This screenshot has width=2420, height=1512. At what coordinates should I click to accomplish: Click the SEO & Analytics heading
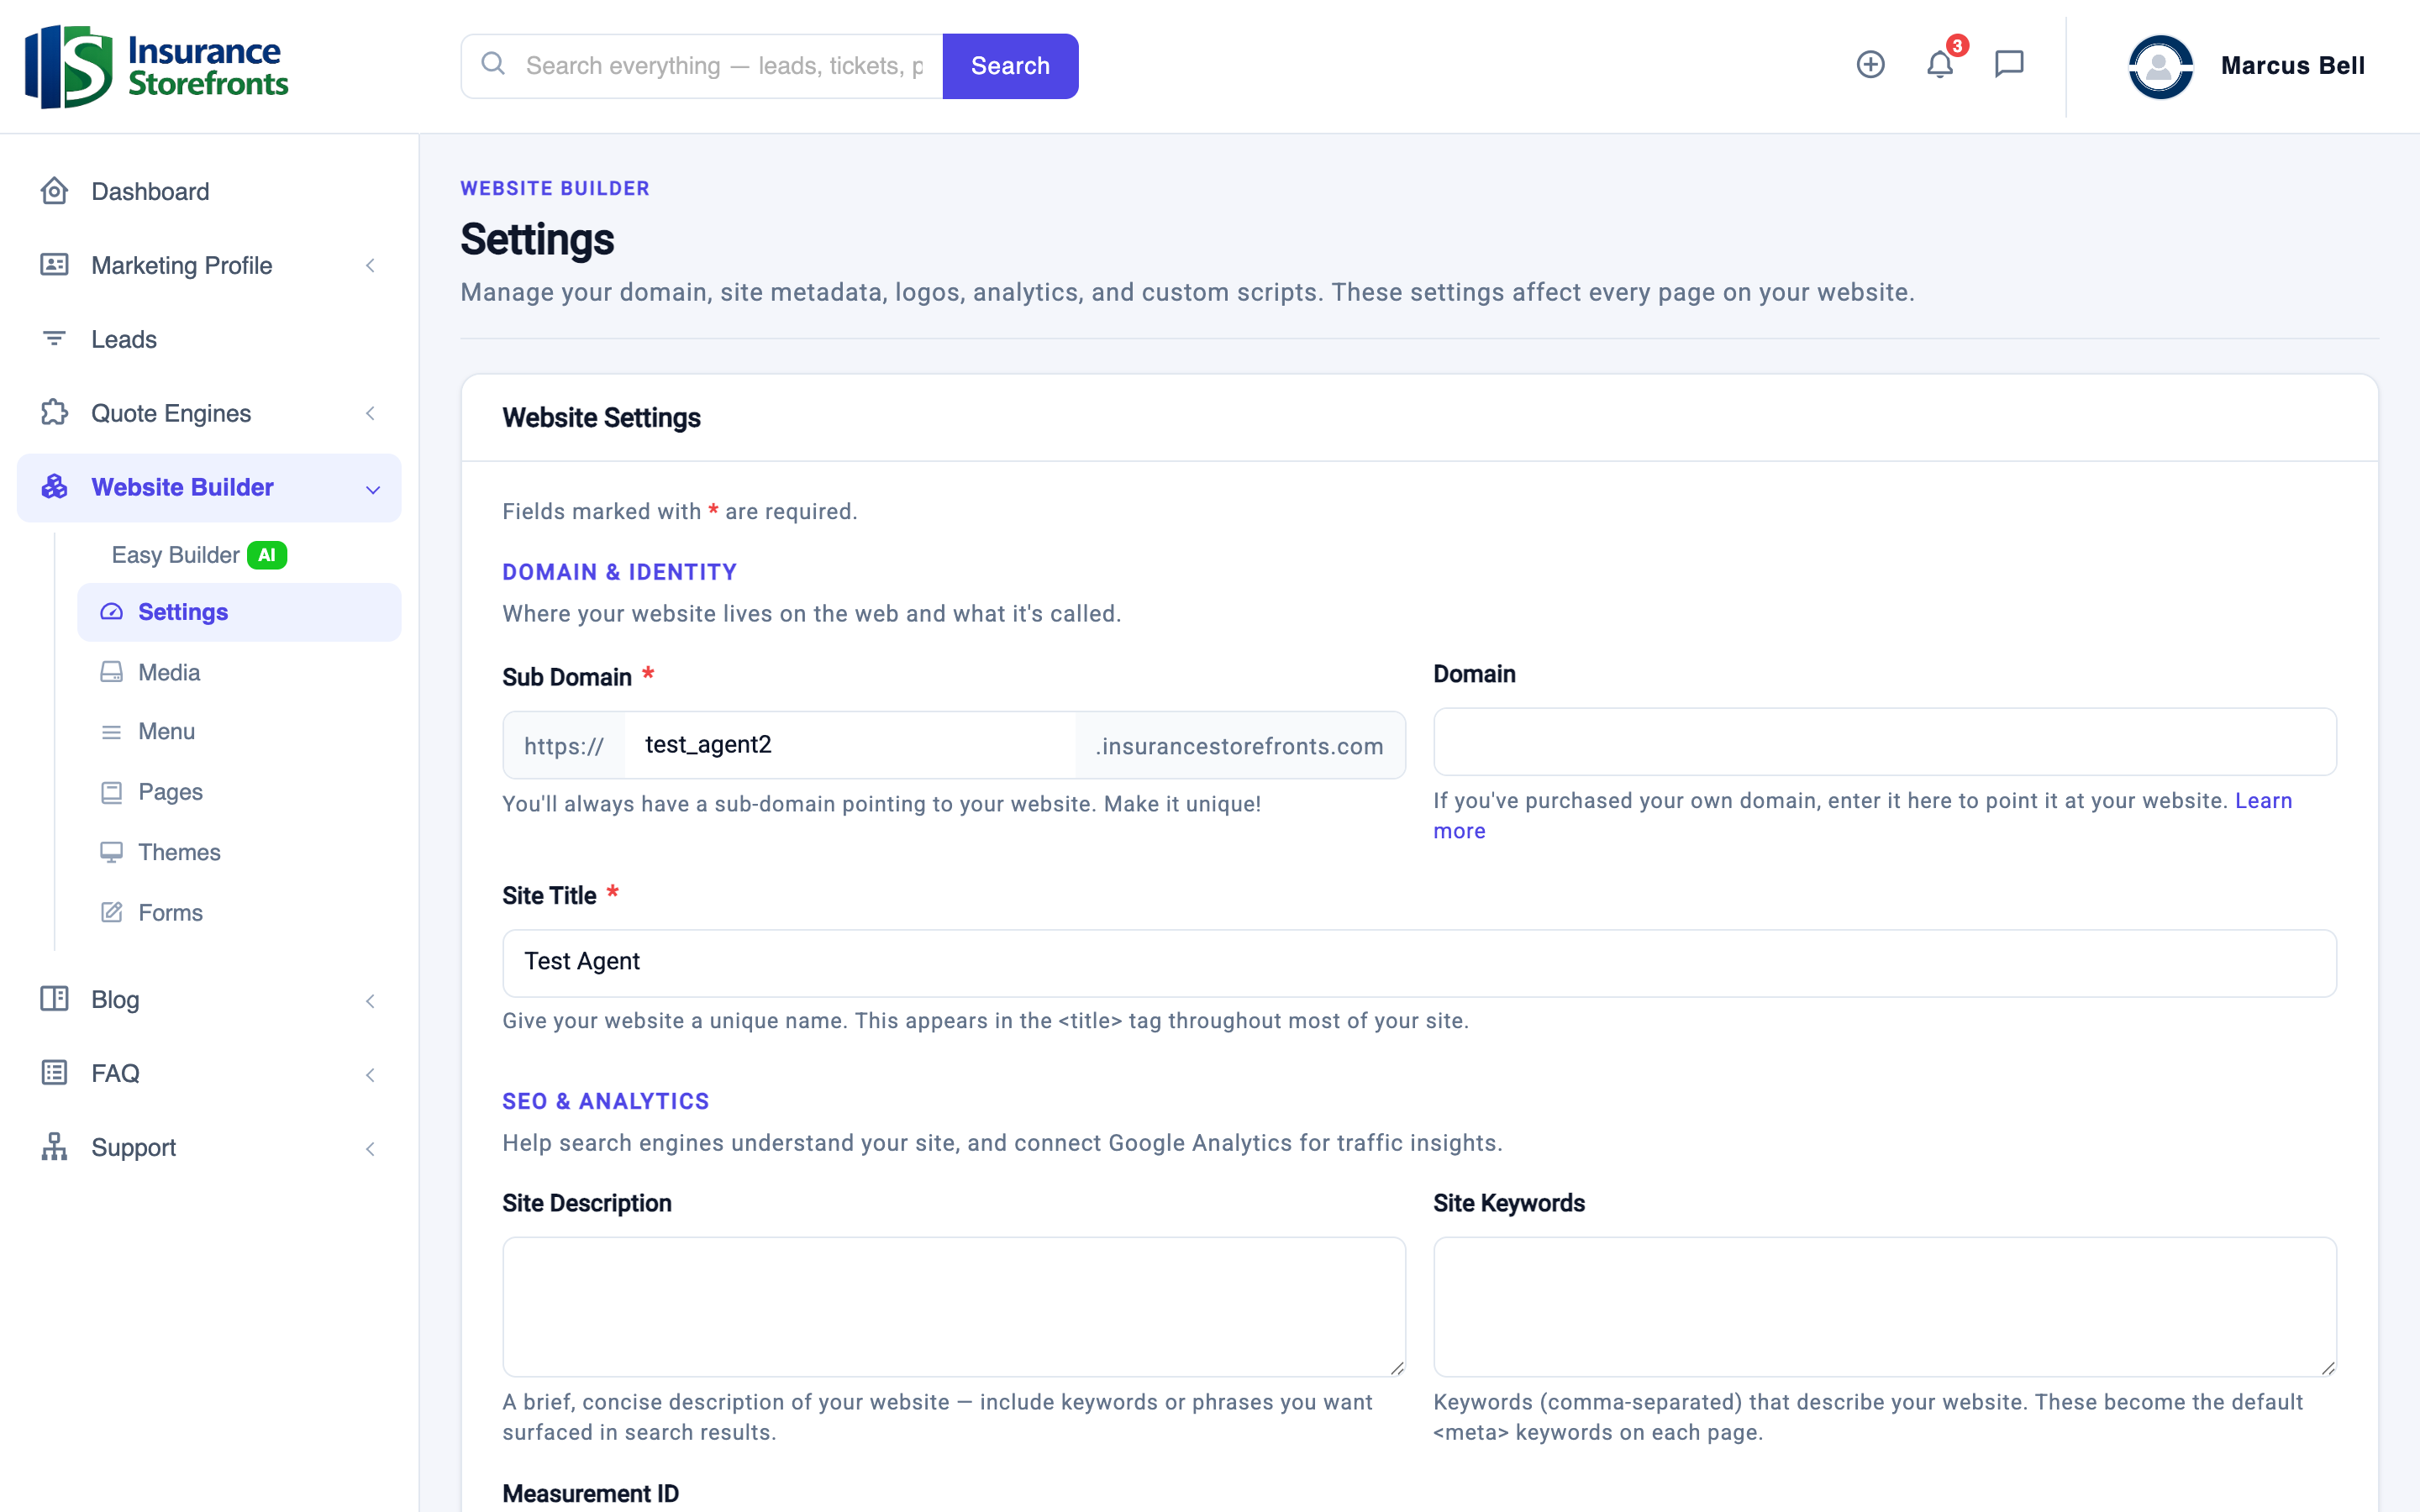click(605, 1101)
